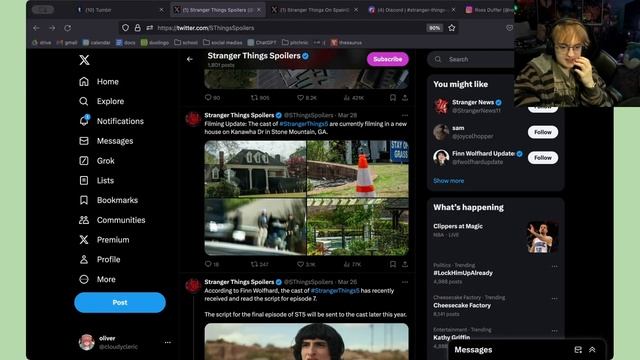
Task: Bookmark page with star icon
Action: [451, 28]
